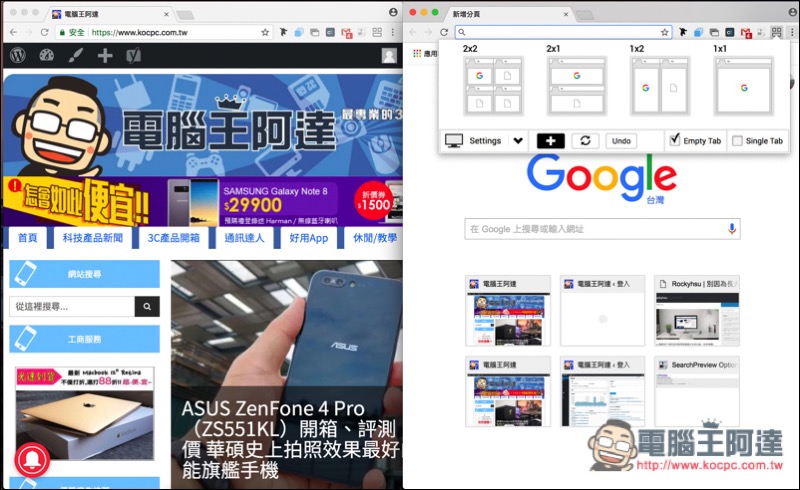
Task: Select the 電腦王阿達 browser tab
Action: pyautogui.click(x=112, y=14)
